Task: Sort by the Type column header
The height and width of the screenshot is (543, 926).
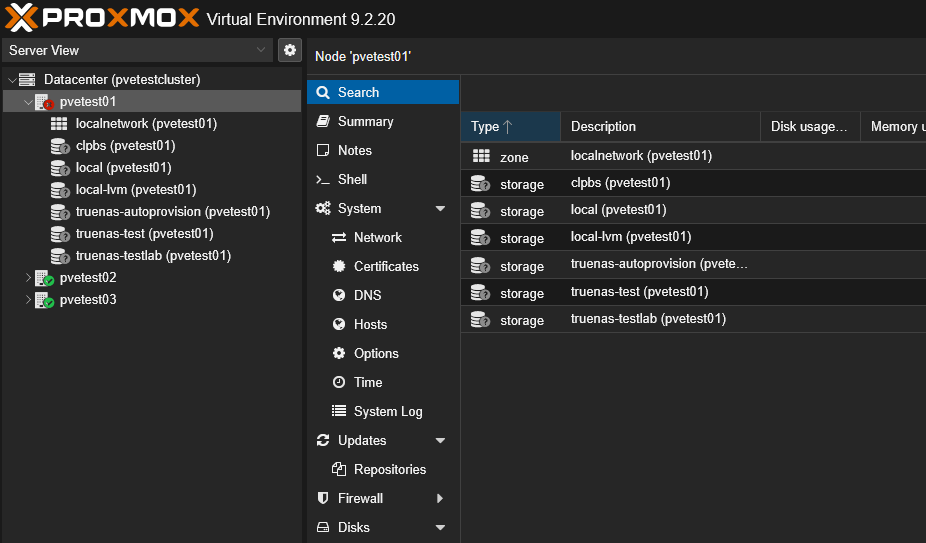Action: (510, 126)
